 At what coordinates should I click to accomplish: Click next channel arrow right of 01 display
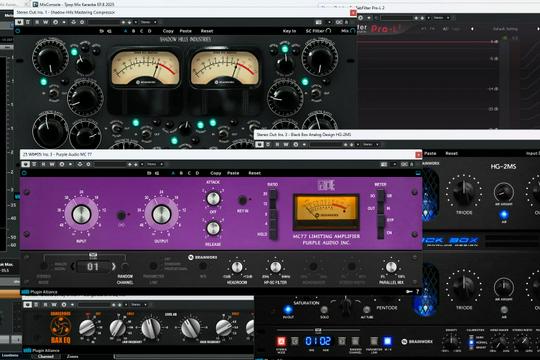coord(114,266)
